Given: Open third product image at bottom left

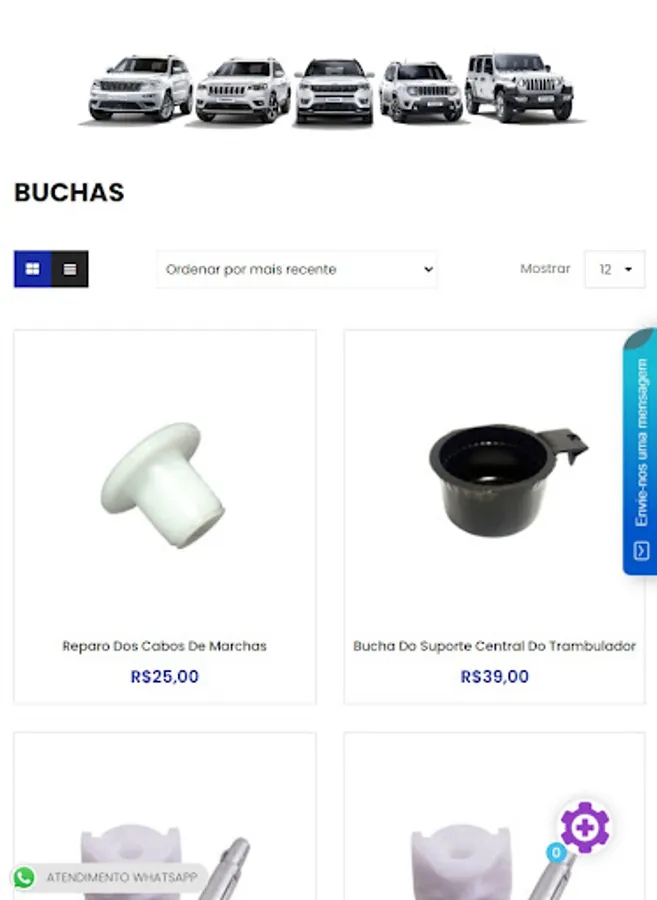Looking at the screenshot, I should pos(165,861).
